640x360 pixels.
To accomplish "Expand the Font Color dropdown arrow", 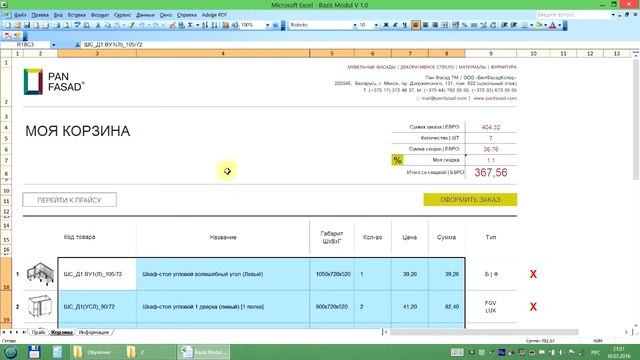I will point(560,25).
